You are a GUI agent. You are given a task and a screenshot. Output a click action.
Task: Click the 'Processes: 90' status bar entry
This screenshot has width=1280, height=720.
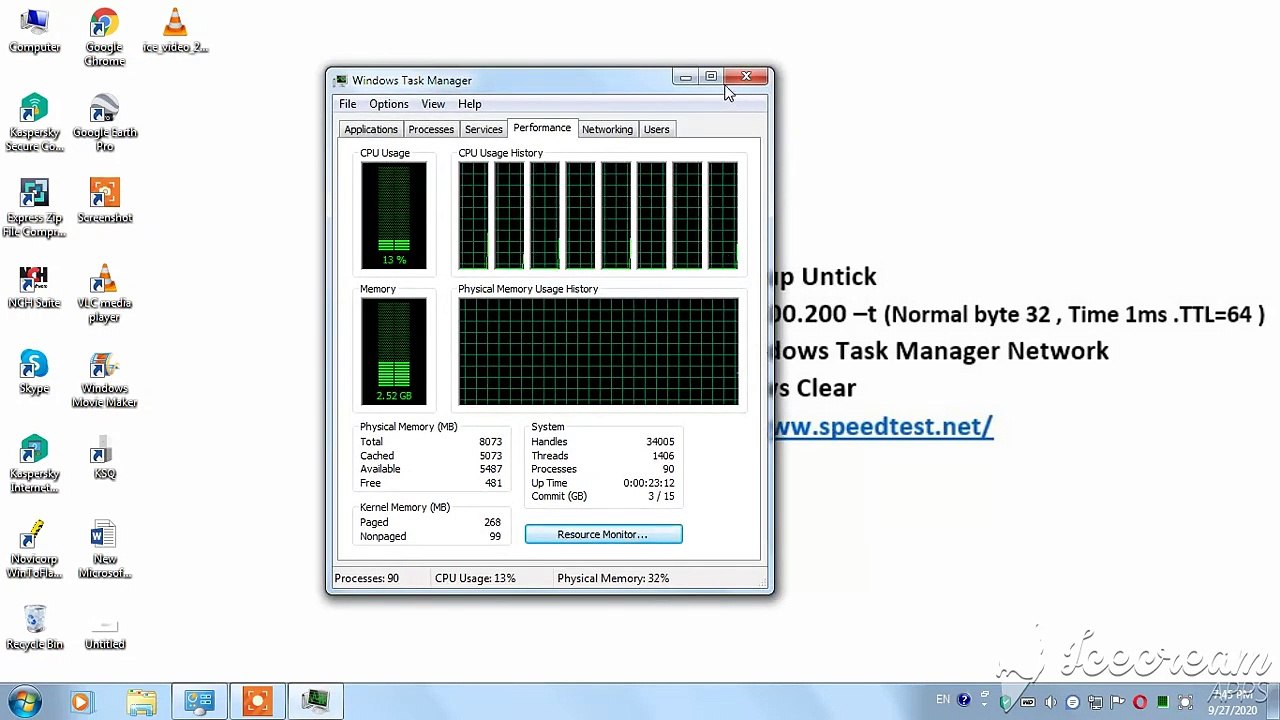click(366, 578)
